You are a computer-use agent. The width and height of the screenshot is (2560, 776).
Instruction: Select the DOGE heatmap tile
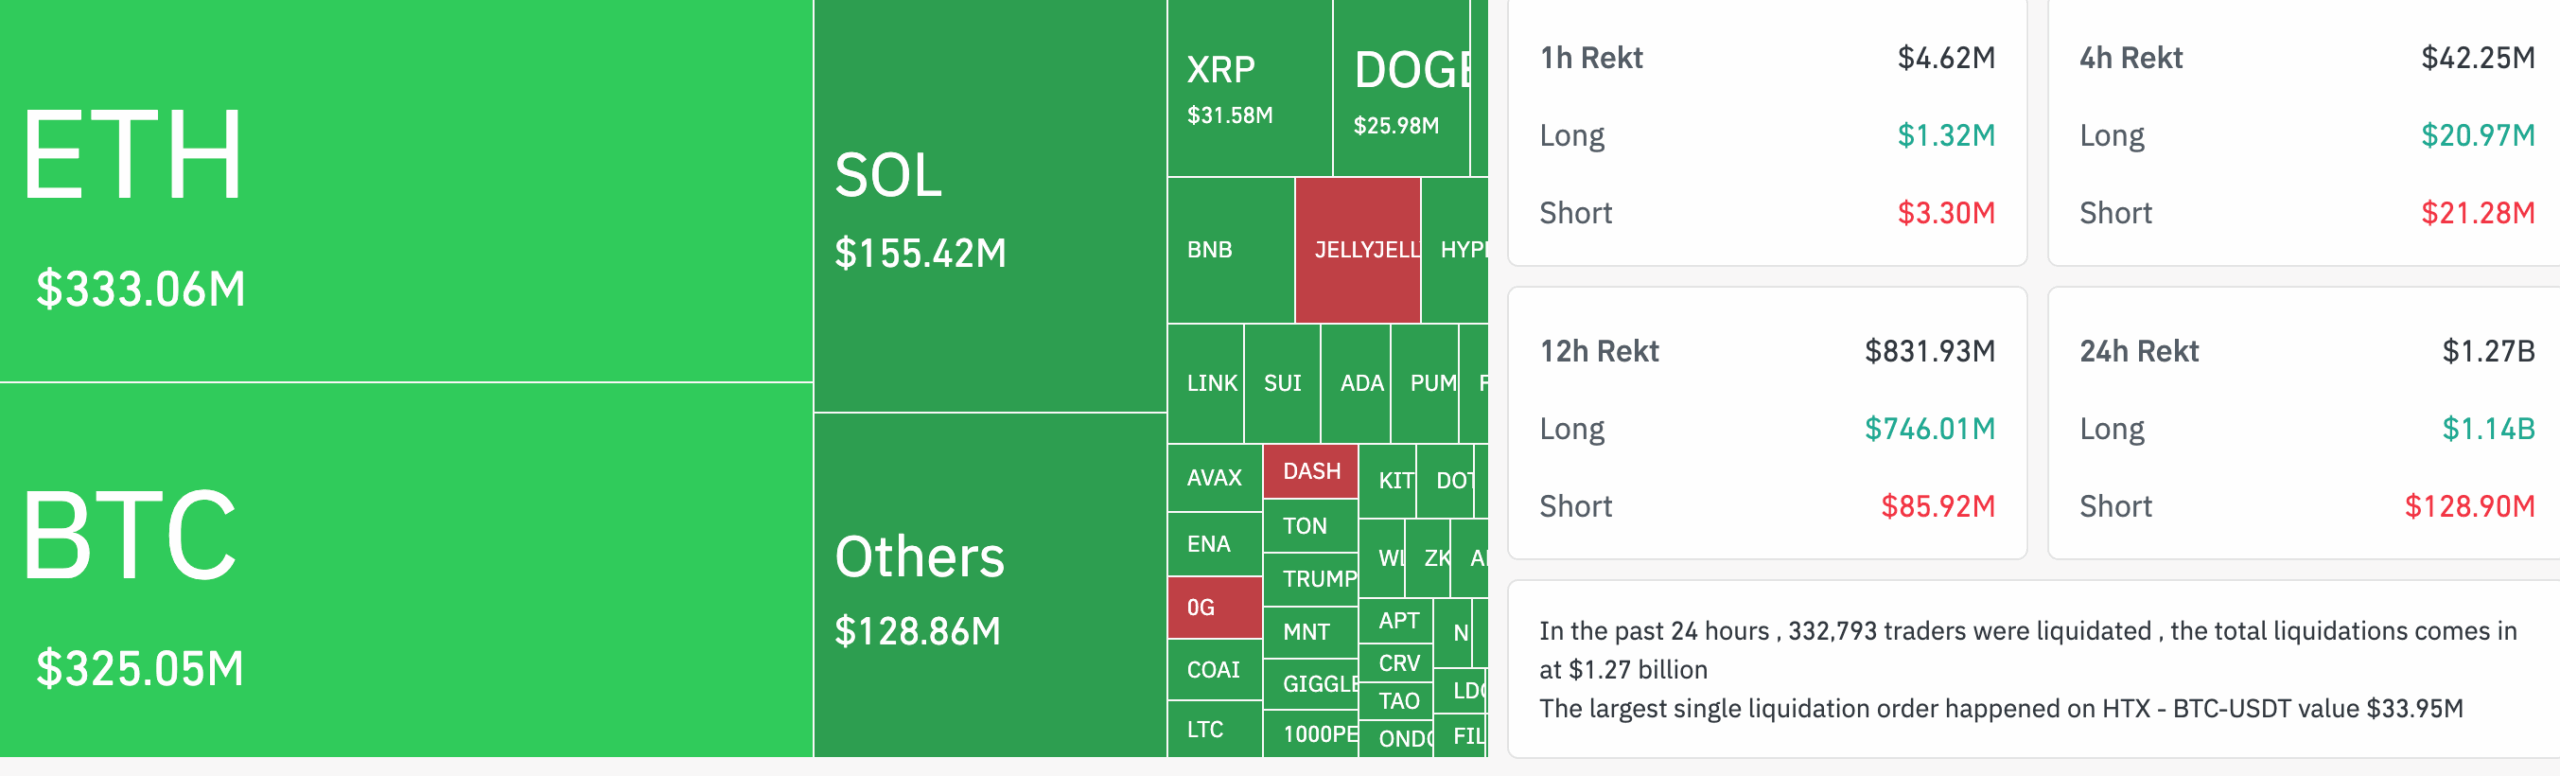pyautogui.click(x=1402, y=89)
